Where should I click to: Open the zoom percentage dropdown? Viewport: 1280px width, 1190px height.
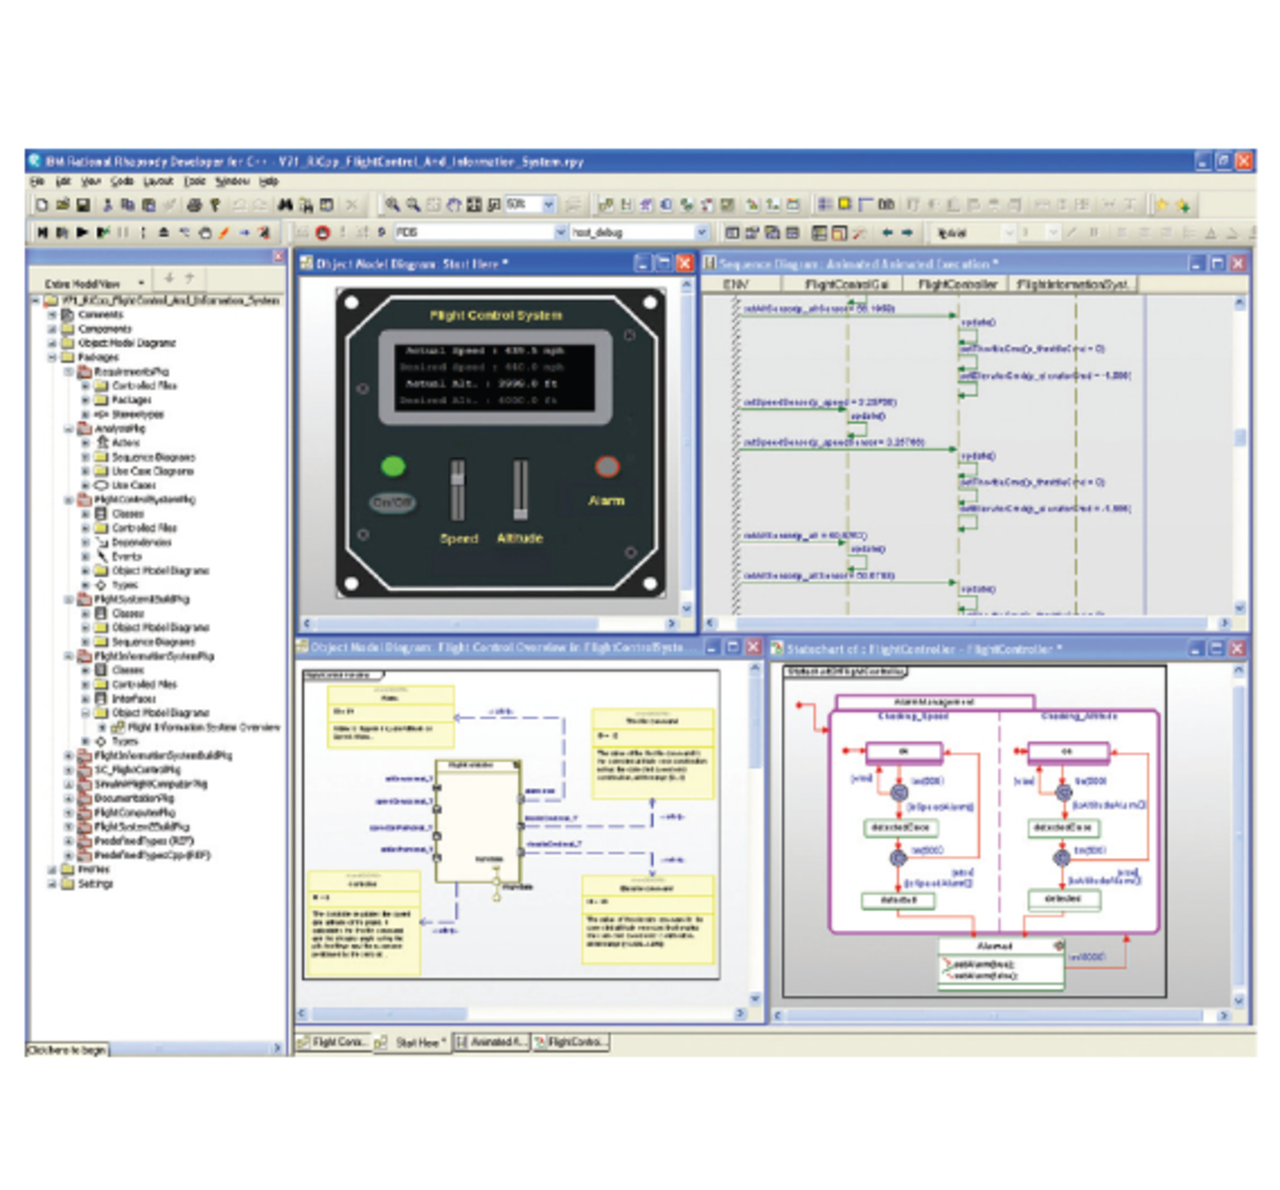point(549,205)
